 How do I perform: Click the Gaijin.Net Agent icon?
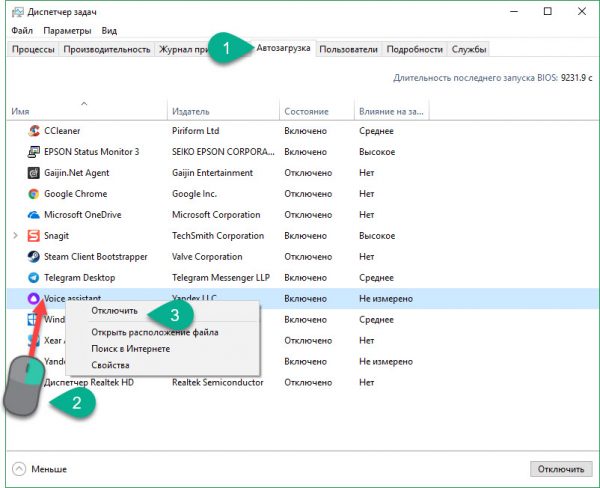(34, 173)
